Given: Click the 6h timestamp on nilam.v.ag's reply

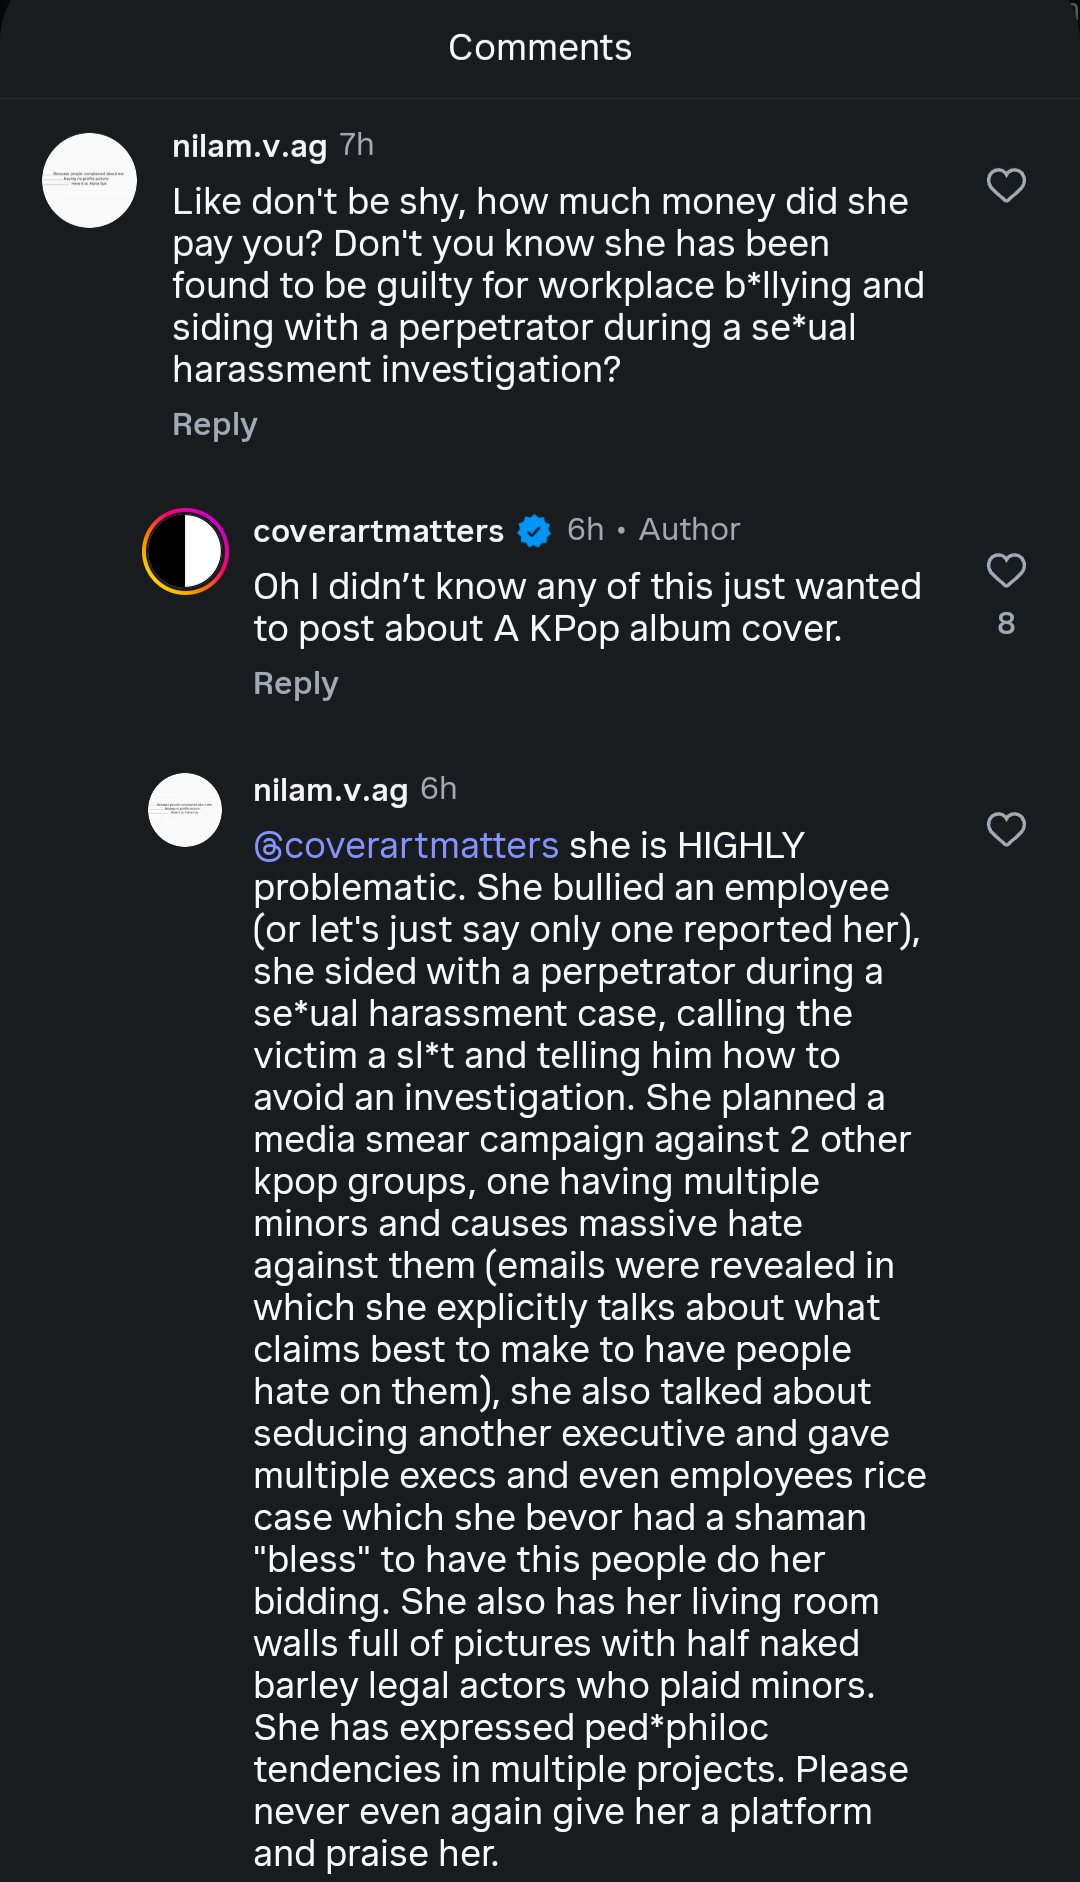Looking at the screenshot, I should pos(439,789).
